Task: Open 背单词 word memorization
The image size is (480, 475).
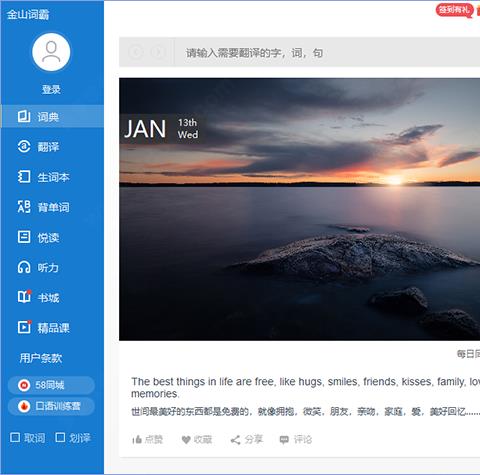Action: [x=52, y=207]
